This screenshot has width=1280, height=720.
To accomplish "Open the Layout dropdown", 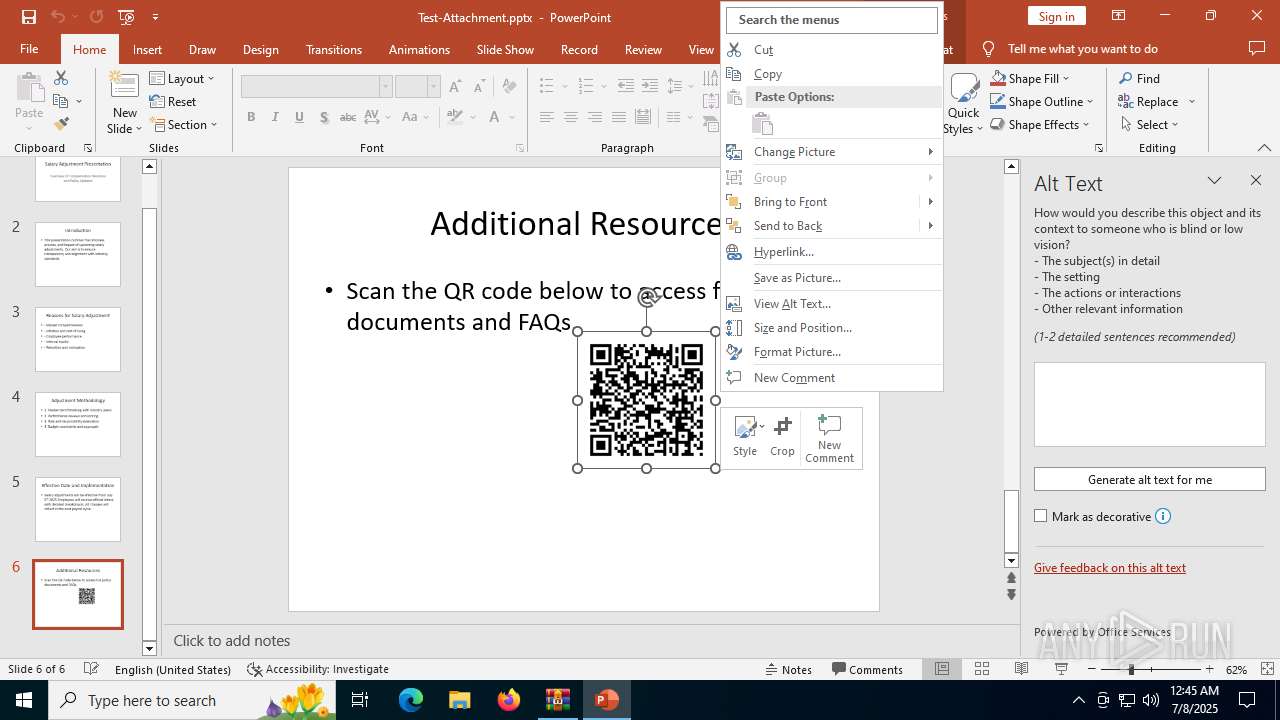I will click(183, 78).
